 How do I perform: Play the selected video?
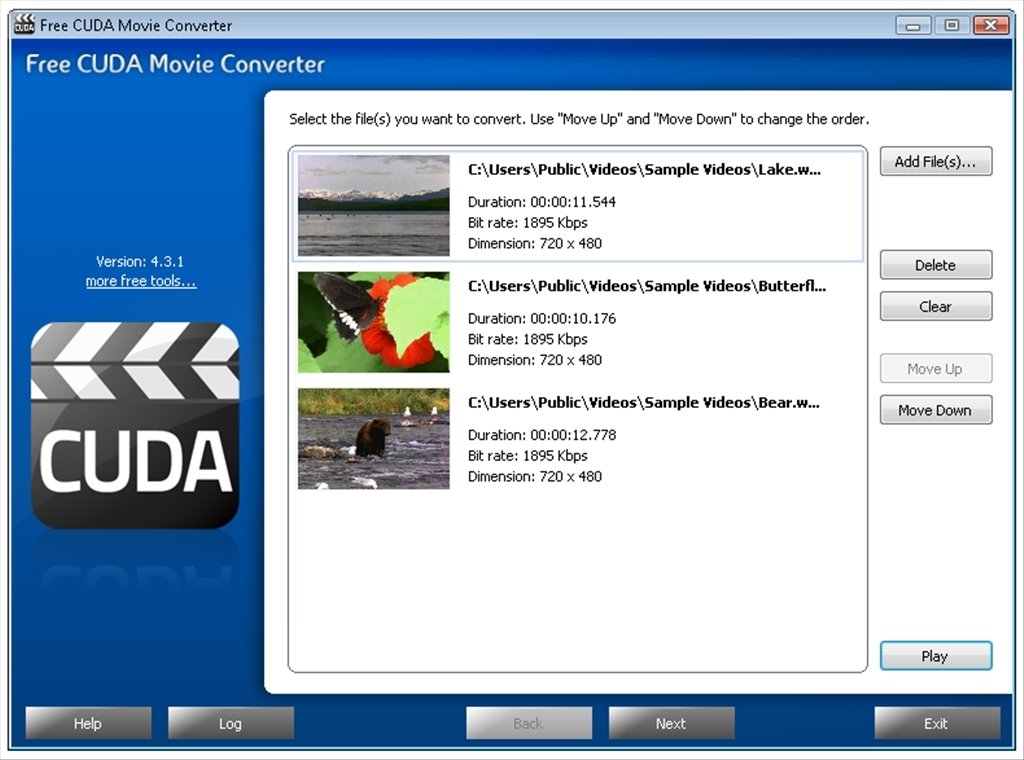(936, 656)
